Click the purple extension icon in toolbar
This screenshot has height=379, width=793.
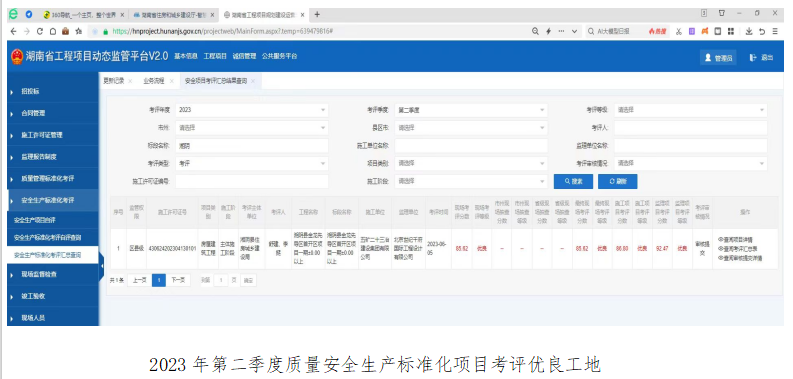(692, 31)
